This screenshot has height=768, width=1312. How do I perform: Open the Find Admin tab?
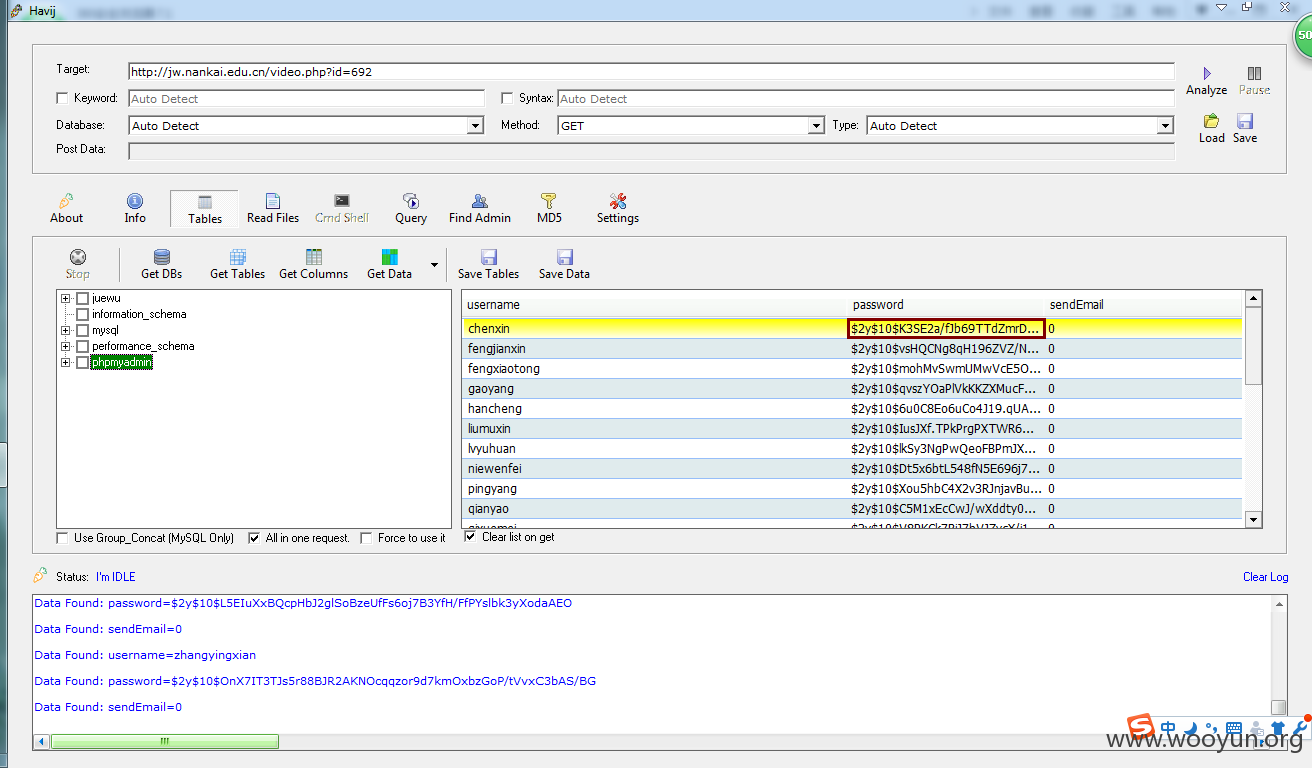point(480,208)
